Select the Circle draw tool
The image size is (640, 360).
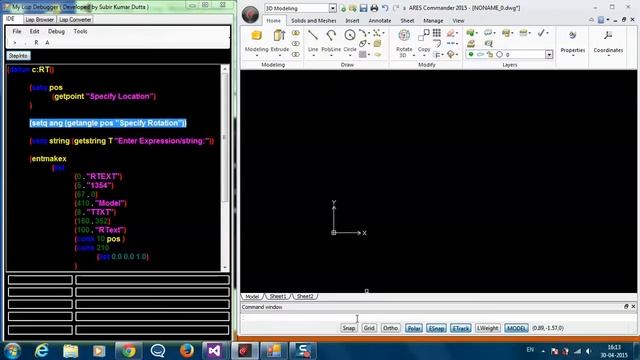[350, 36]
